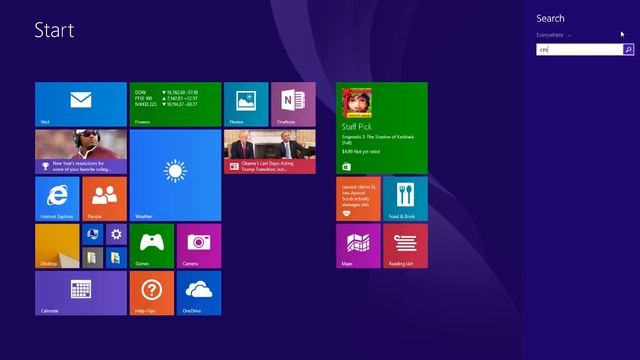Image resolution: width=640 pixels, height=360 pixels.
Task: Open the Mail tile
Action: (81, 104)
